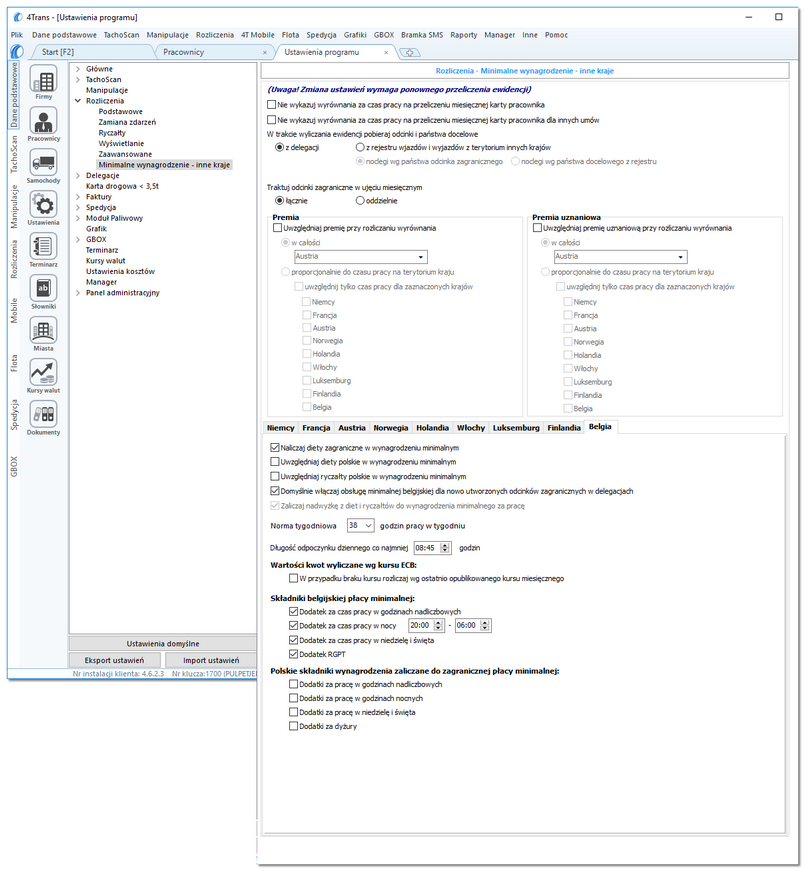Select 'Karta drogowa < 3,5t' tree item
This screenshot has height=871, width=805.
point(122,186)
